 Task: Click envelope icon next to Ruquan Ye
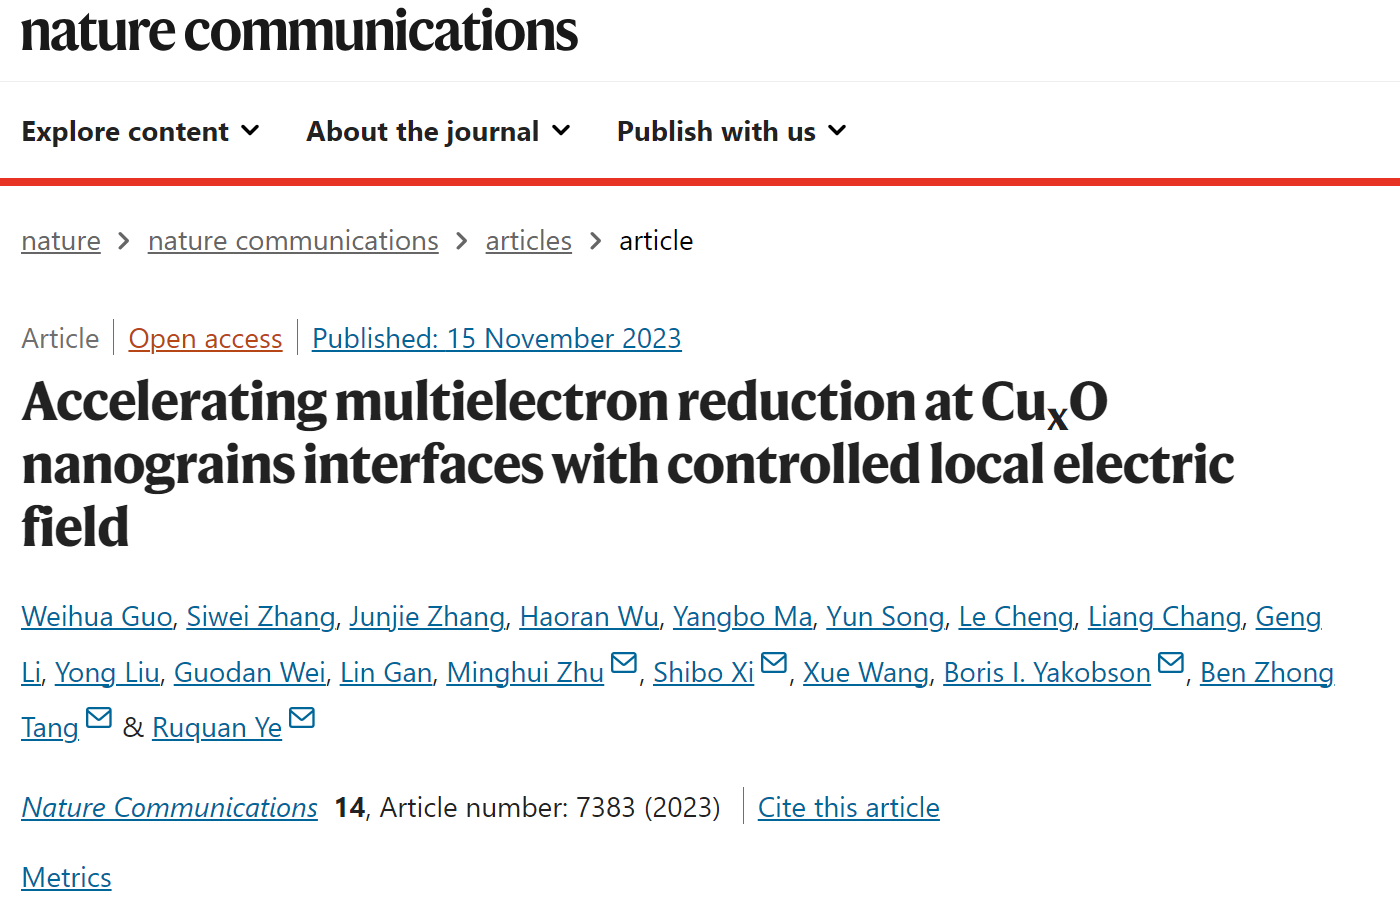pos(302,718)
